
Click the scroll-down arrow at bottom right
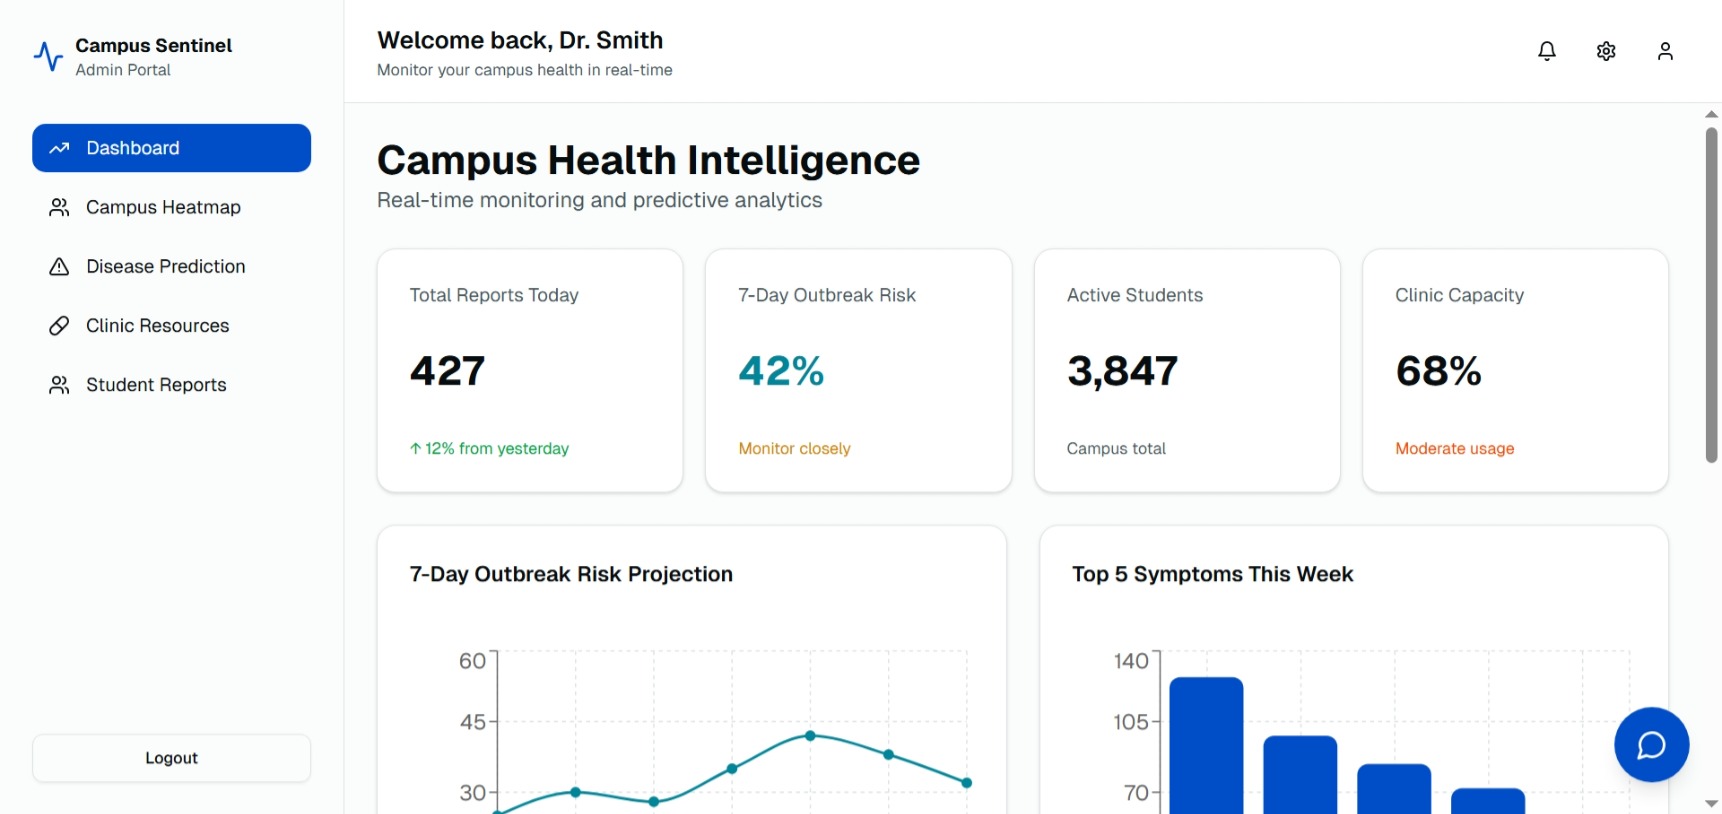(x=1710, y=802)
